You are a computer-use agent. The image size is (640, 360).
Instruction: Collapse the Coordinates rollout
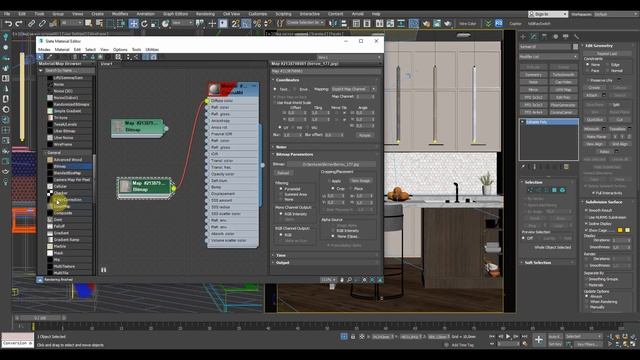pos(325,80)
